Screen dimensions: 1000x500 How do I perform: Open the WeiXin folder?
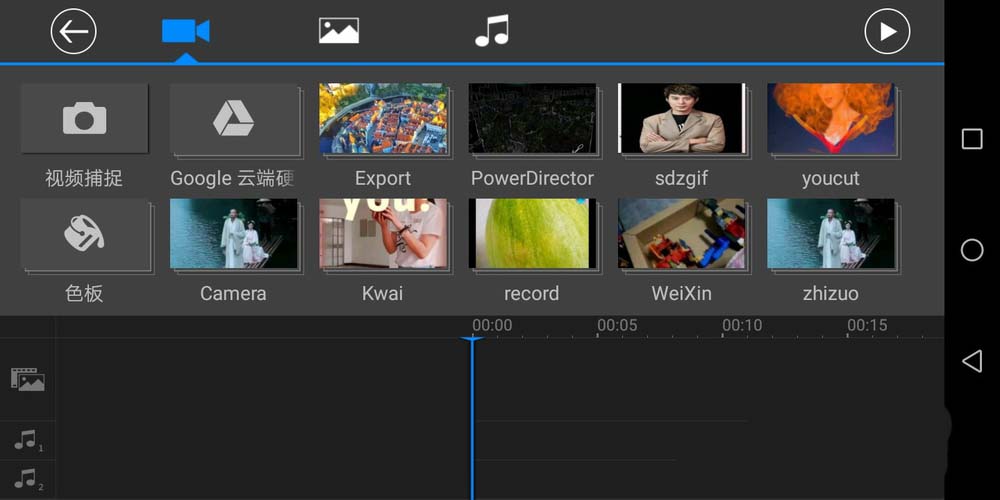pyautogui.click(x=681, y=234)
